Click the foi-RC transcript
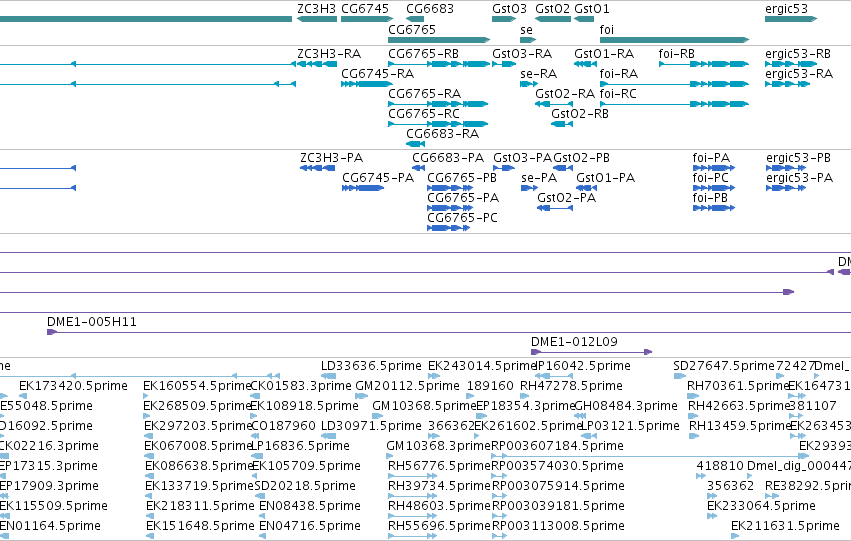 [x=674, y=104]
